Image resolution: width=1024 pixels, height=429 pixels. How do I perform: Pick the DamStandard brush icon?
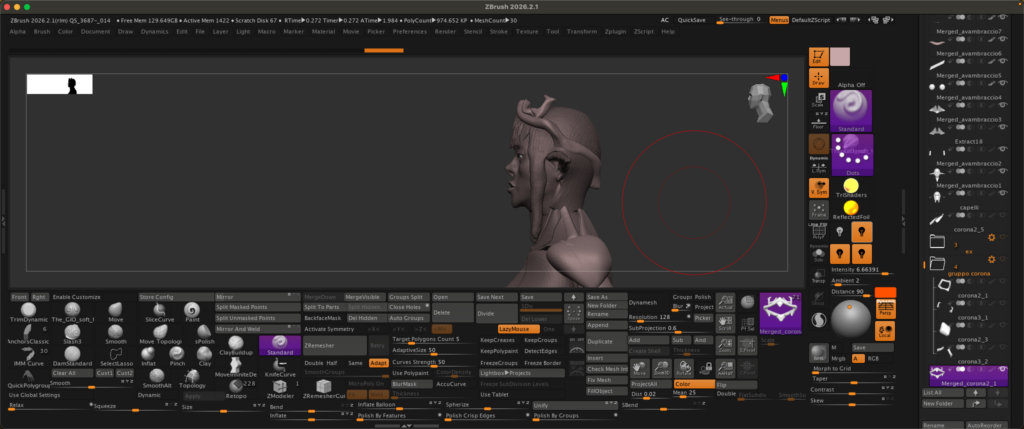(x=72, y=357)
